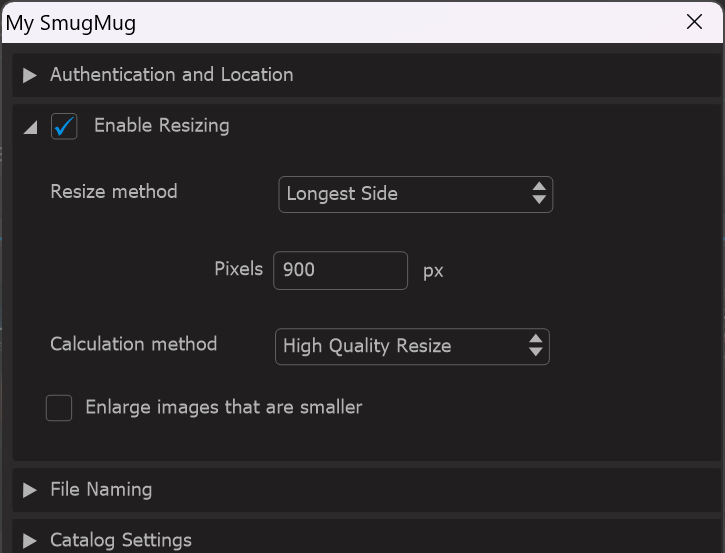The width and height of the screenshot is (725, 553).
Task: Click the My SmugMug window title
Action: point(71,23)
